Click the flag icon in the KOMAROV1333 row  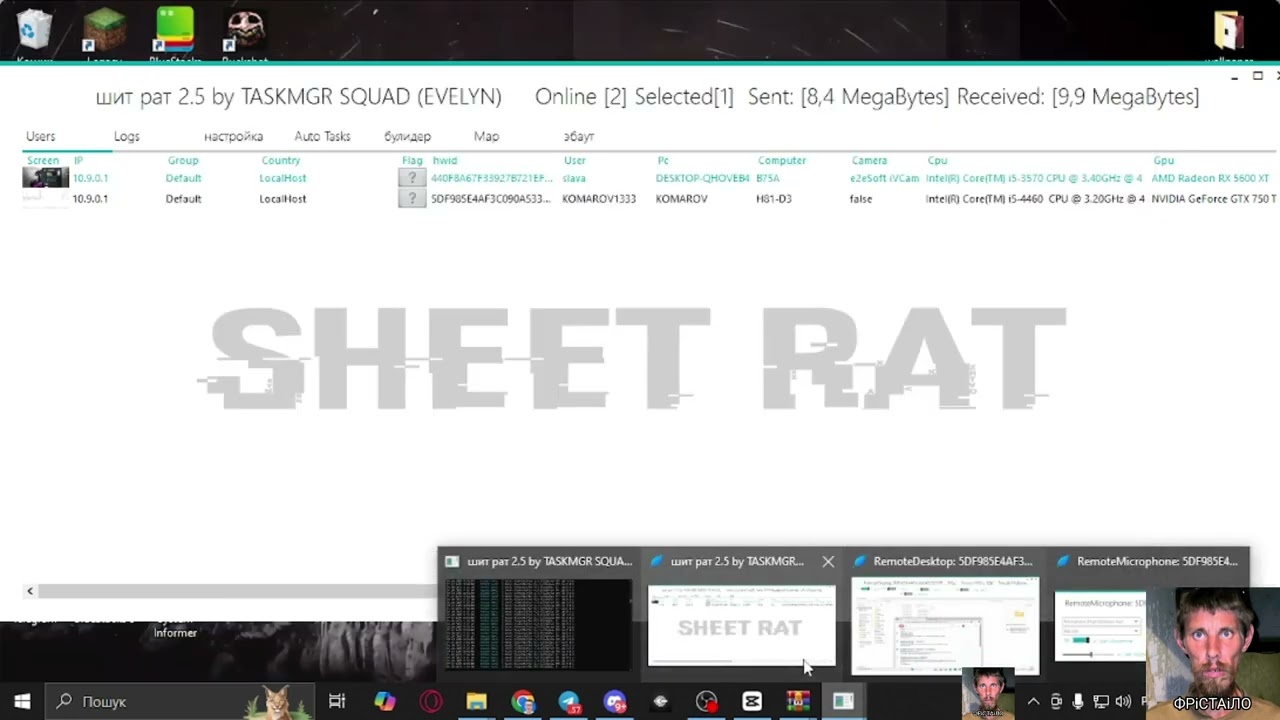(x=412, y=199)
